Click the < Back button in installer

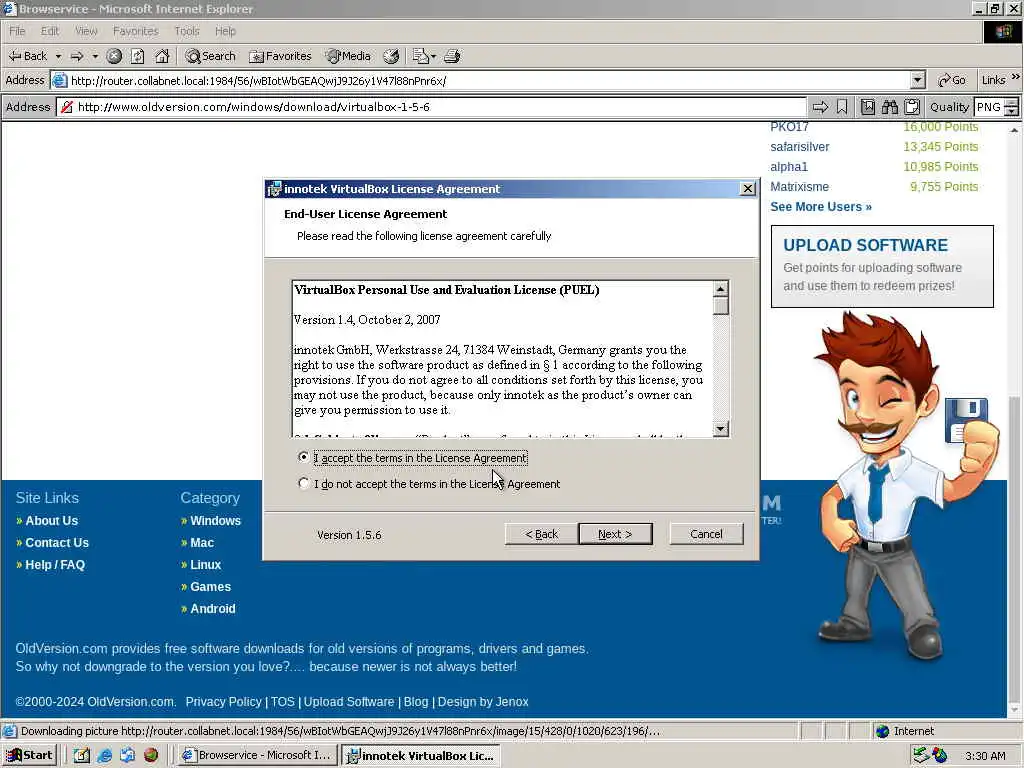(x=541, y=534)
